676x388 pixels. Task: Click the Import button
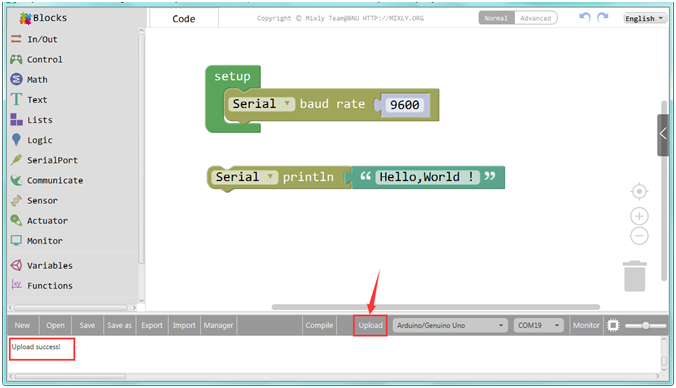[184, 325]
